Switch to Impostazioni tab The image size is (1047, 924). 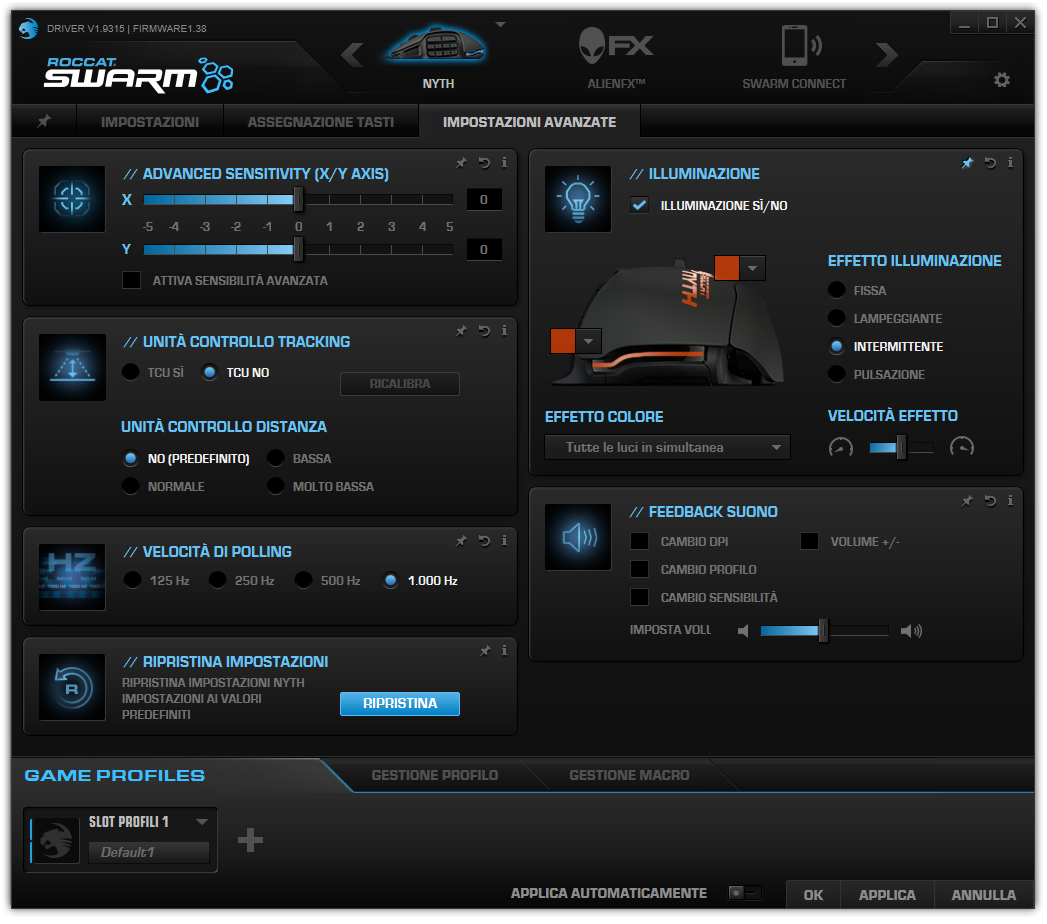[x=150, y=122]
